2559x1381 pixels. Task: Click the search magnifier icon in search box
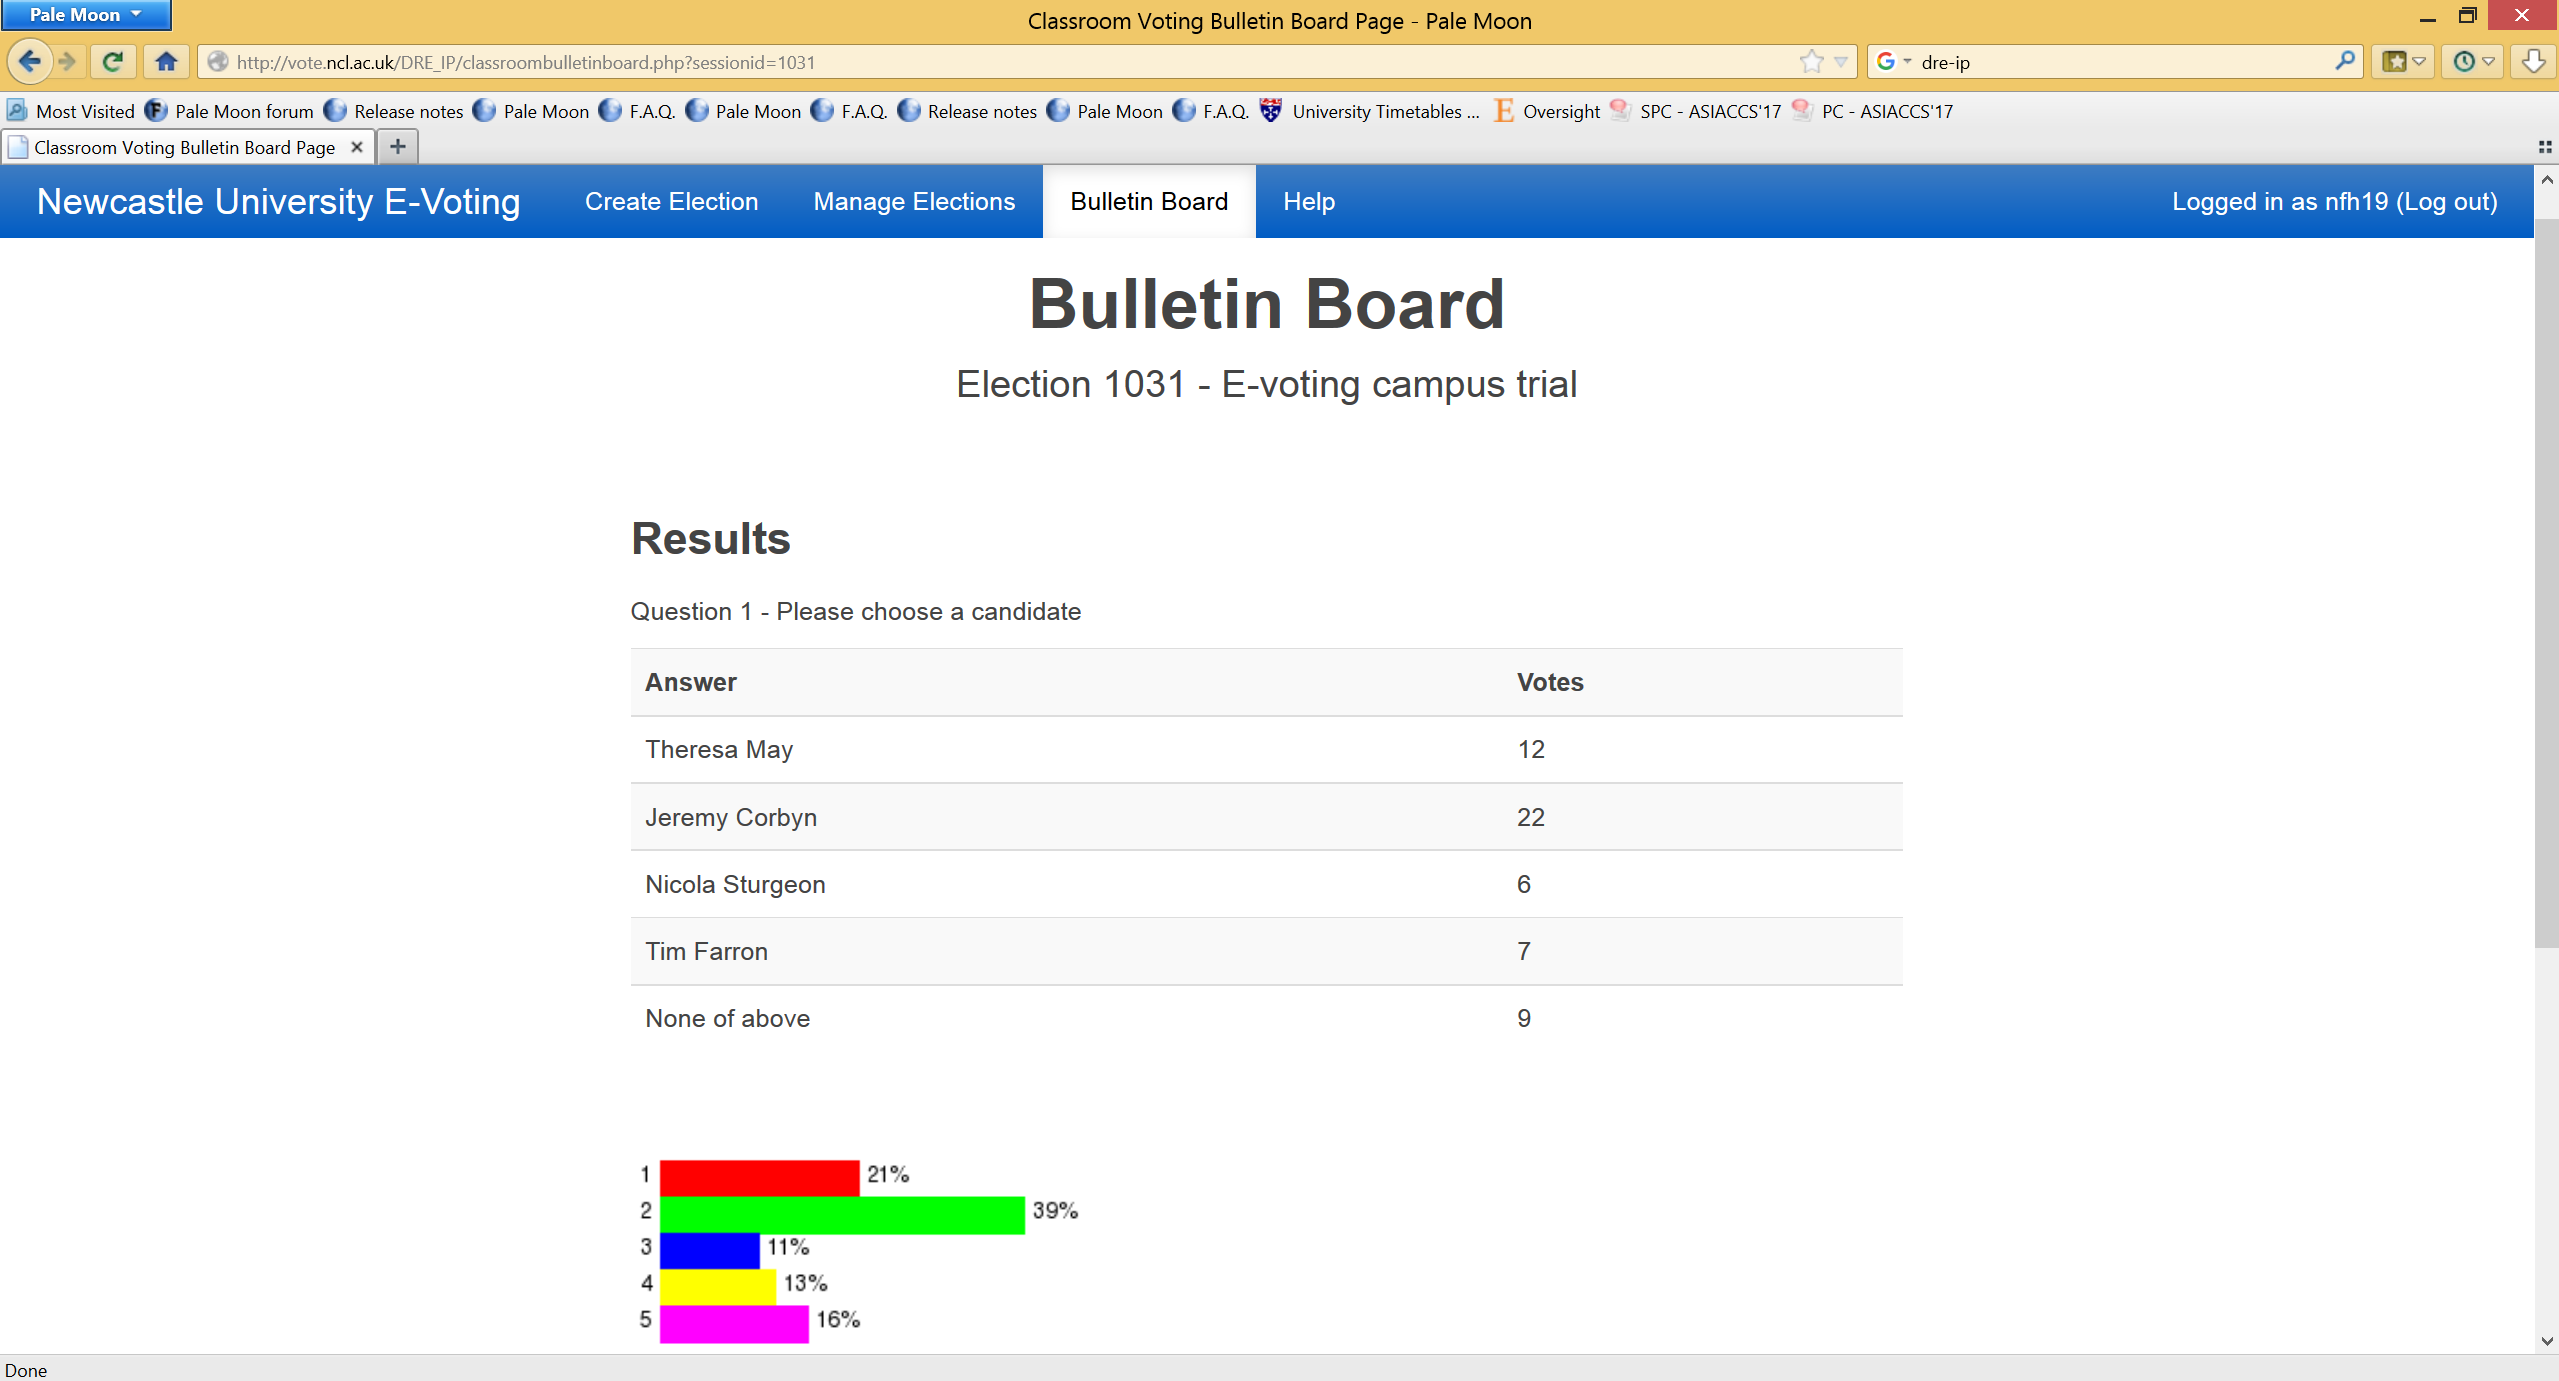pyautogui.click(x=2344, y=62)
